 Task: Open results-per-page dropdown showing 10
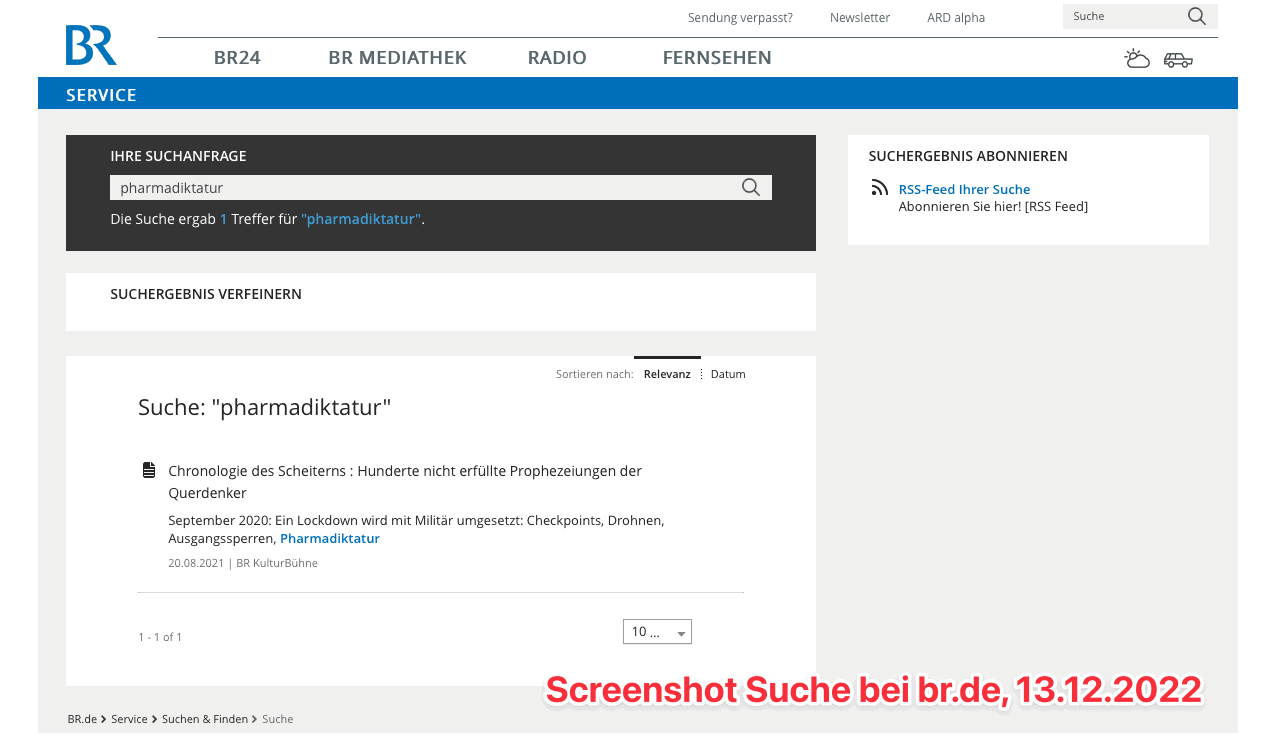coord(657,632)
